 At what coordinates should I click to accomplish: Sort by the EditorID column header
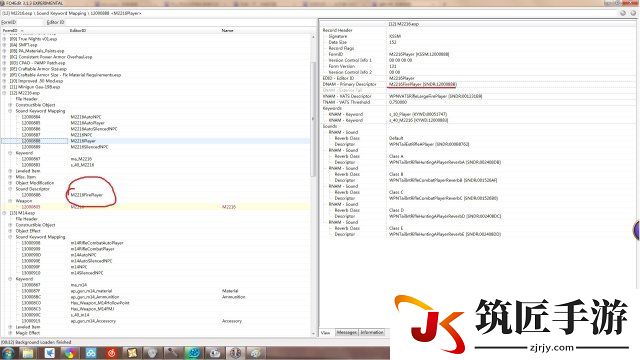click(x=78, y=31)
